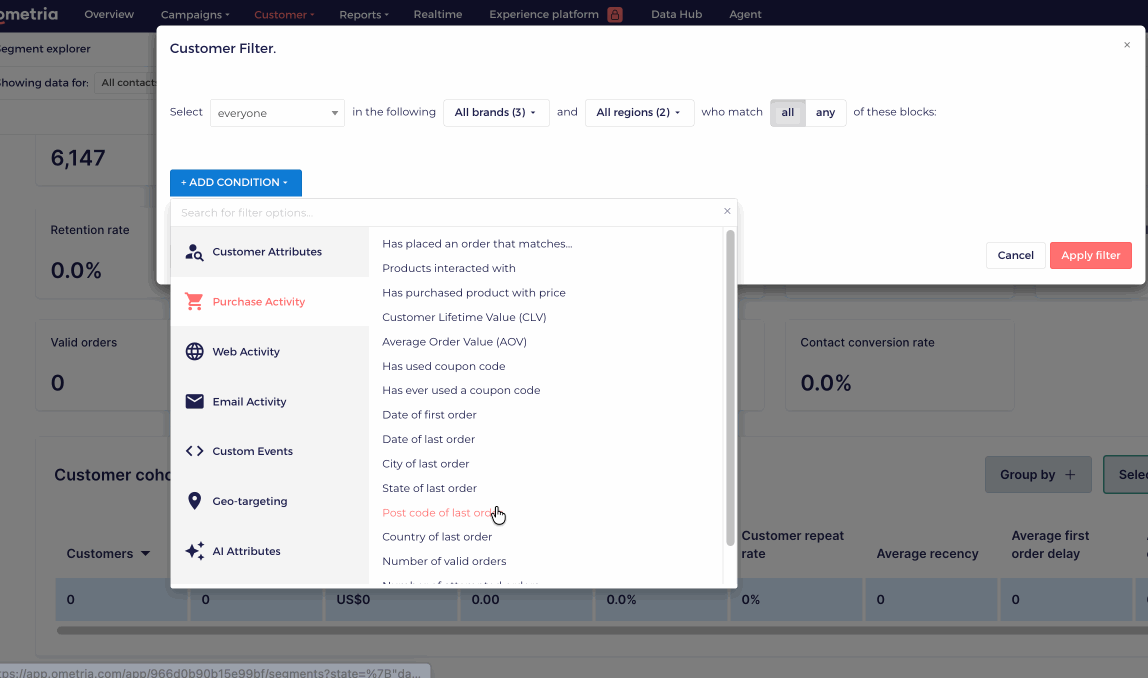Viewport: 1148px width, 678px height.
Task: Choose 'State of last order'
Action: click(x=429, y=488)
